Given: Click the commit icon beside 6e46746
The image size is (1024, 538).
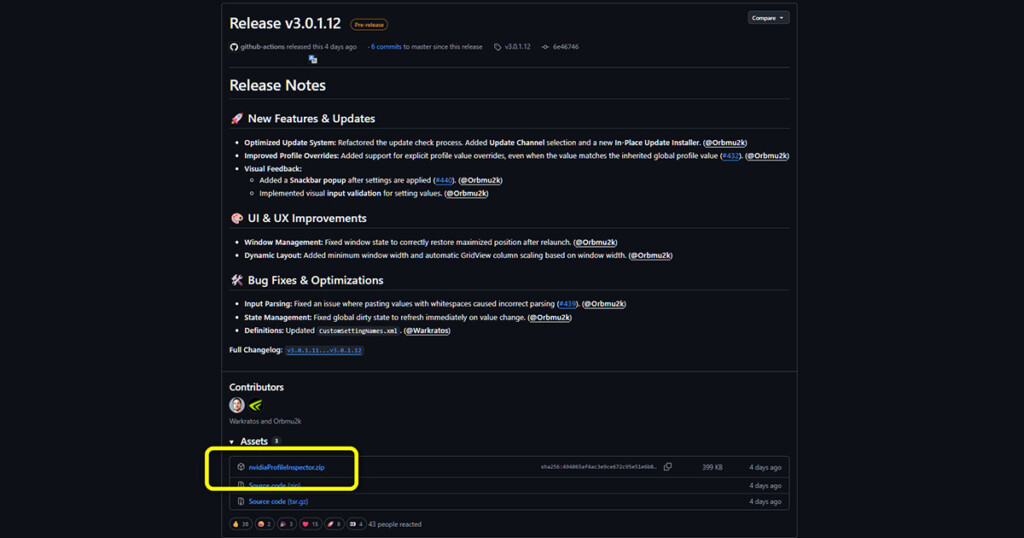Looking at the screenshot, I should [545, 47].
